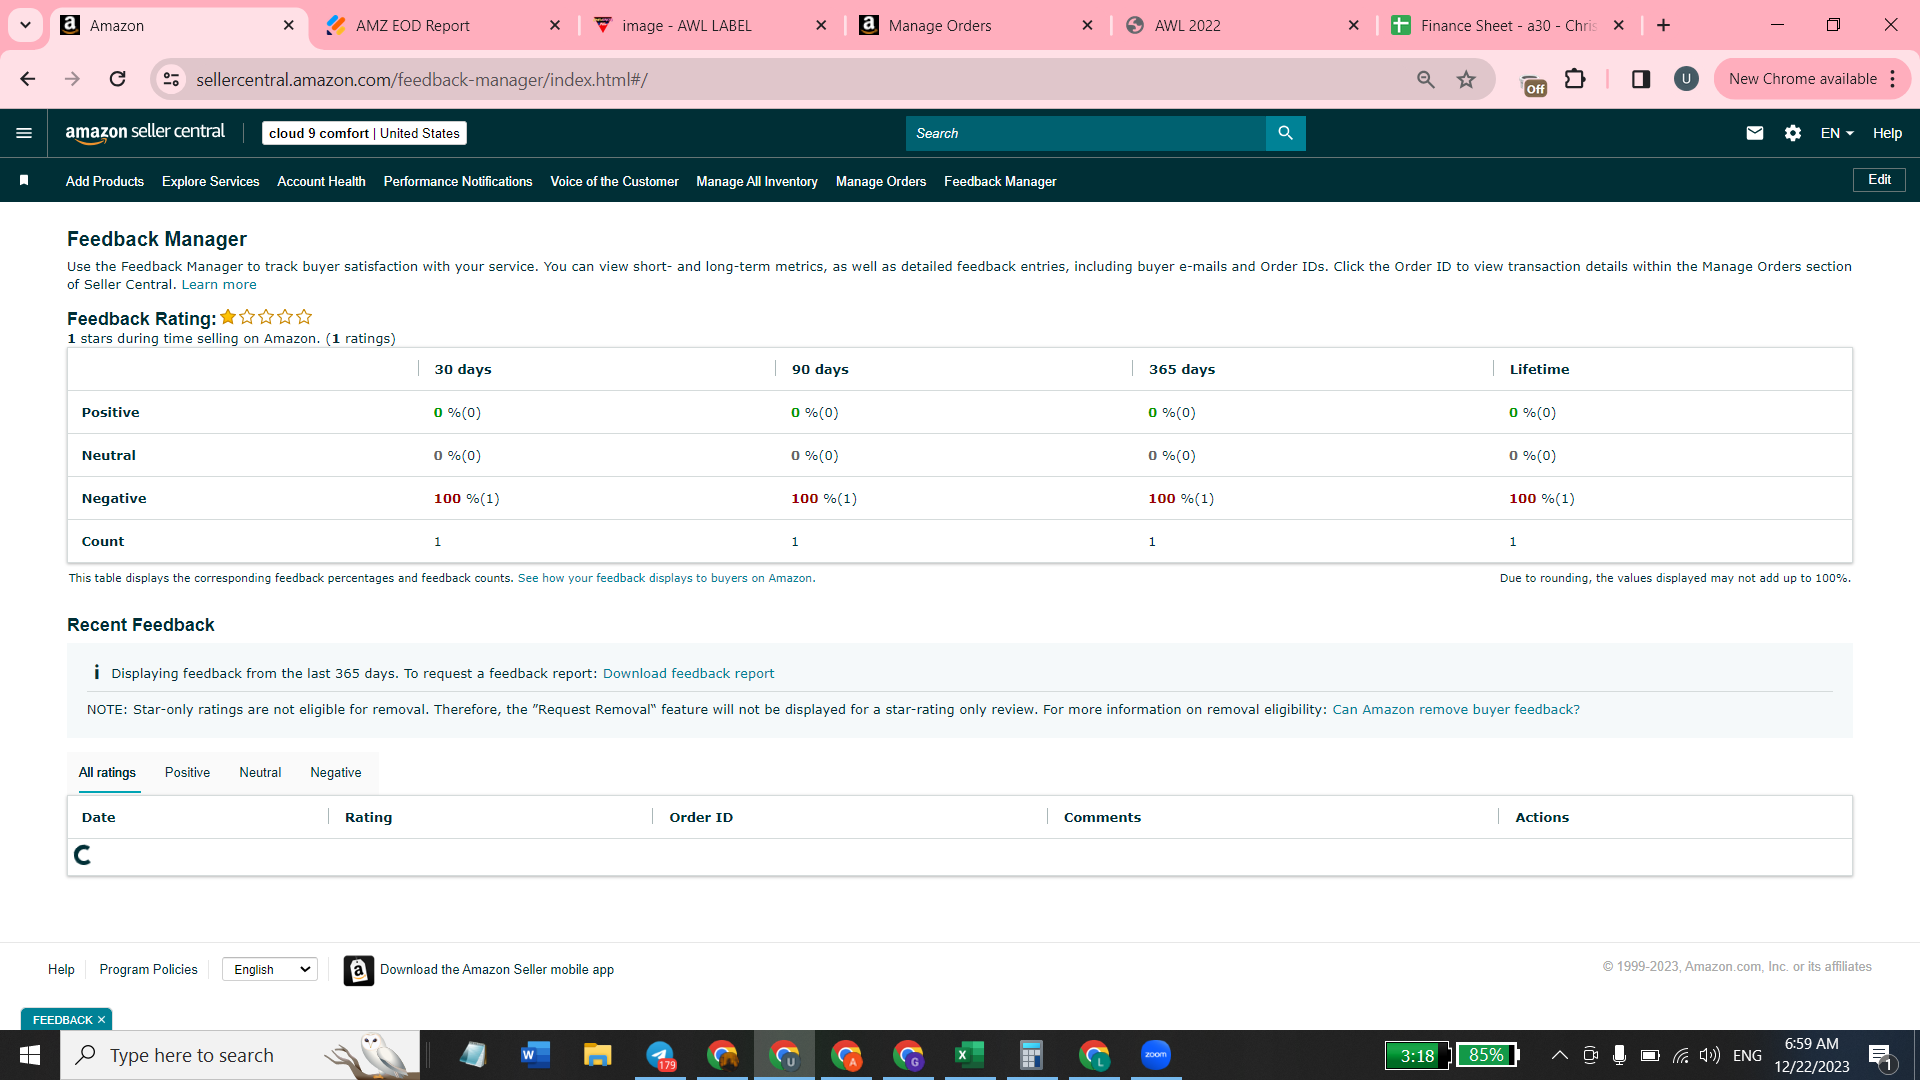Screen dimensions: 1920x1080
Task: Open the tab search dropdown arrow
Action: (x=25, y=25)
